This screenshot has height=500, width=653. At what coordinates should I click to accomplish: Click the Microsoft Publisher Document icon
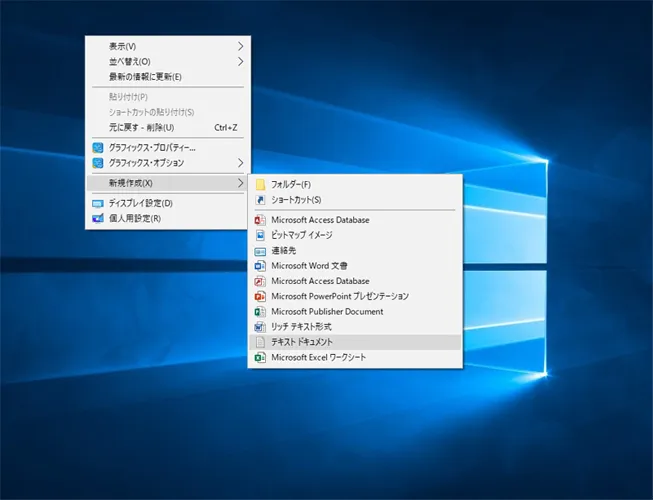(260, 311)
